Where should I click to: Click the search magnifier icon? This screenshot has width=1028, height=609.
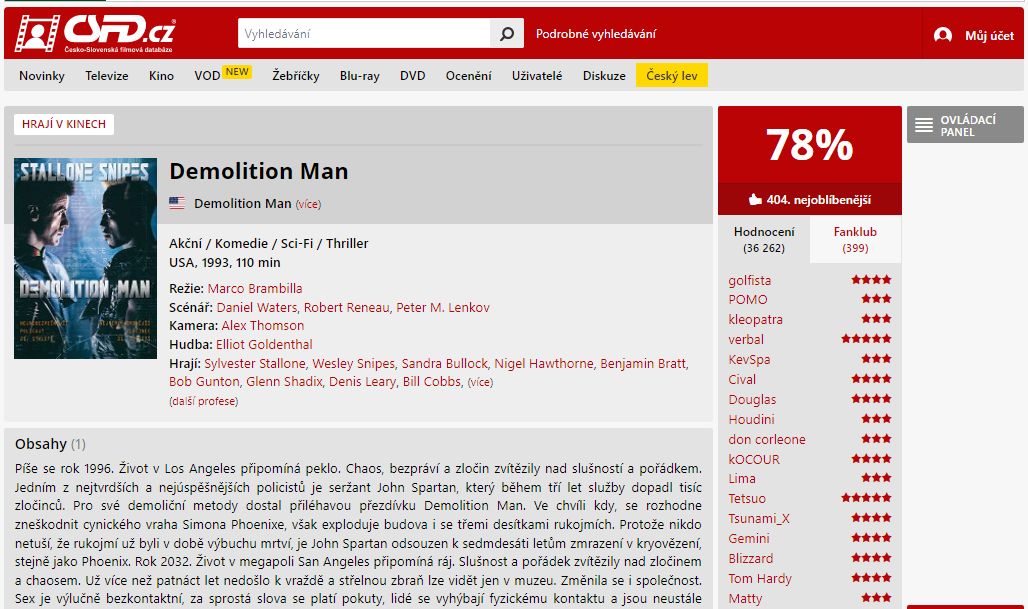tap(507, 33)
